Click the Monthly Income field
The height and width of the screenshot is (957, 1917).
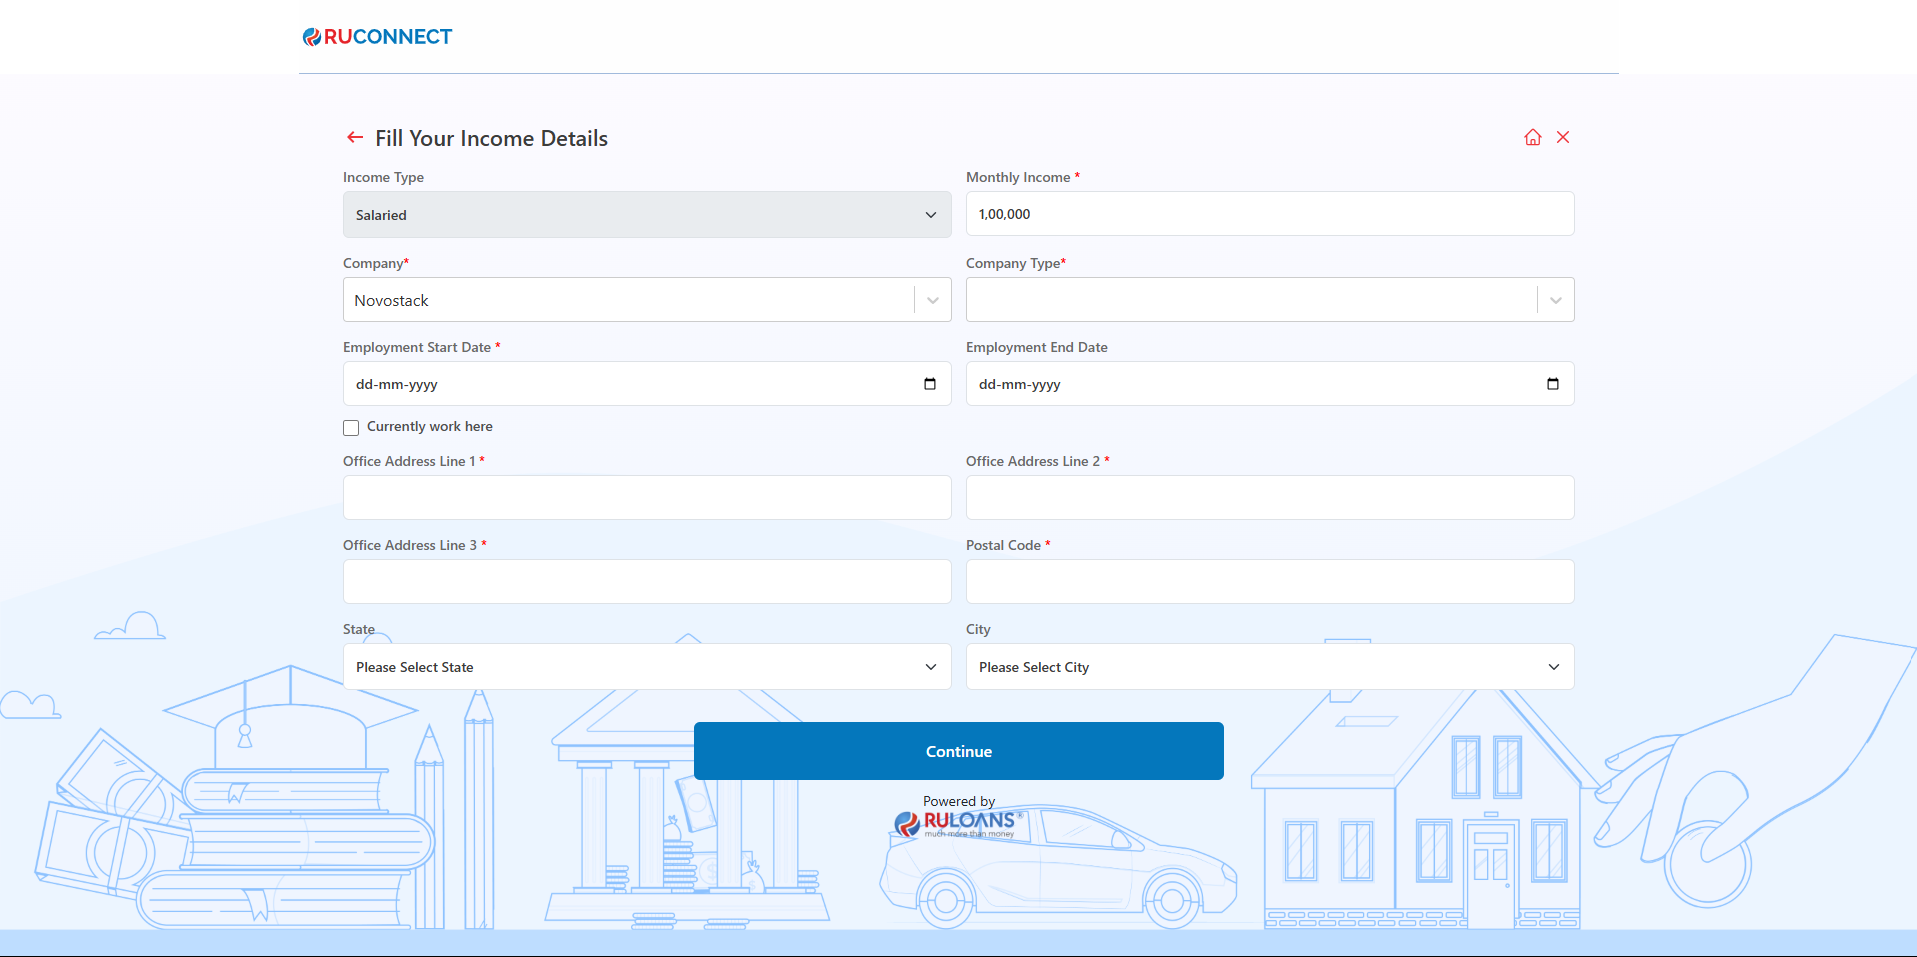pos(1269,214)
